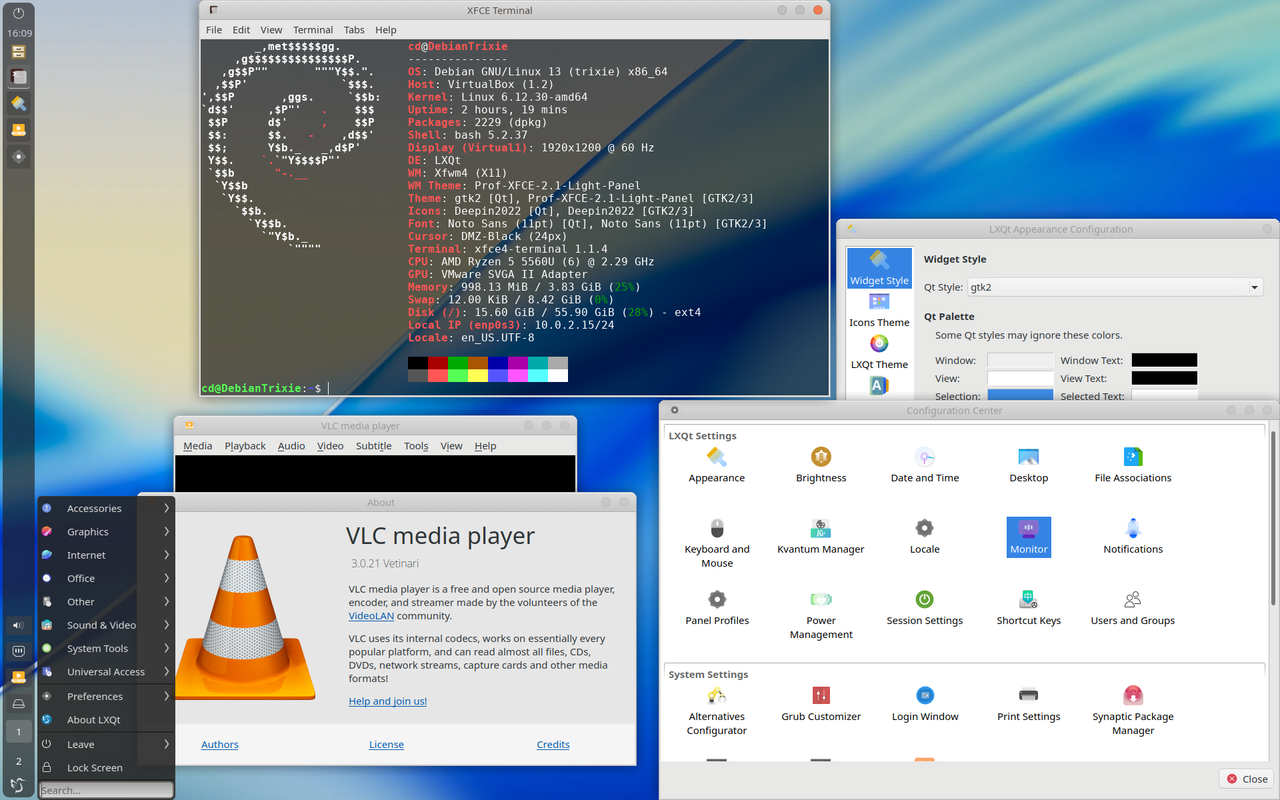Expand the Universal Access submenu
Screen dimensions: 1280x800
point(105,672)
